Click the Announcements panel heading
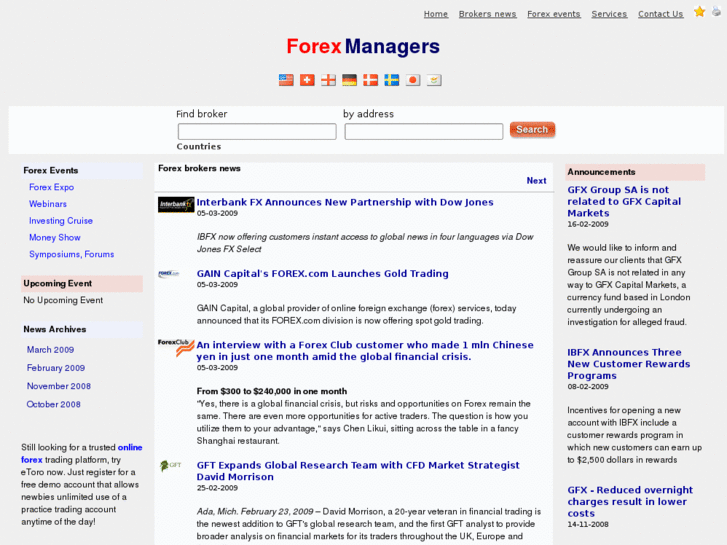The height and width of the screenshot is (545, 727). [601, 172]
